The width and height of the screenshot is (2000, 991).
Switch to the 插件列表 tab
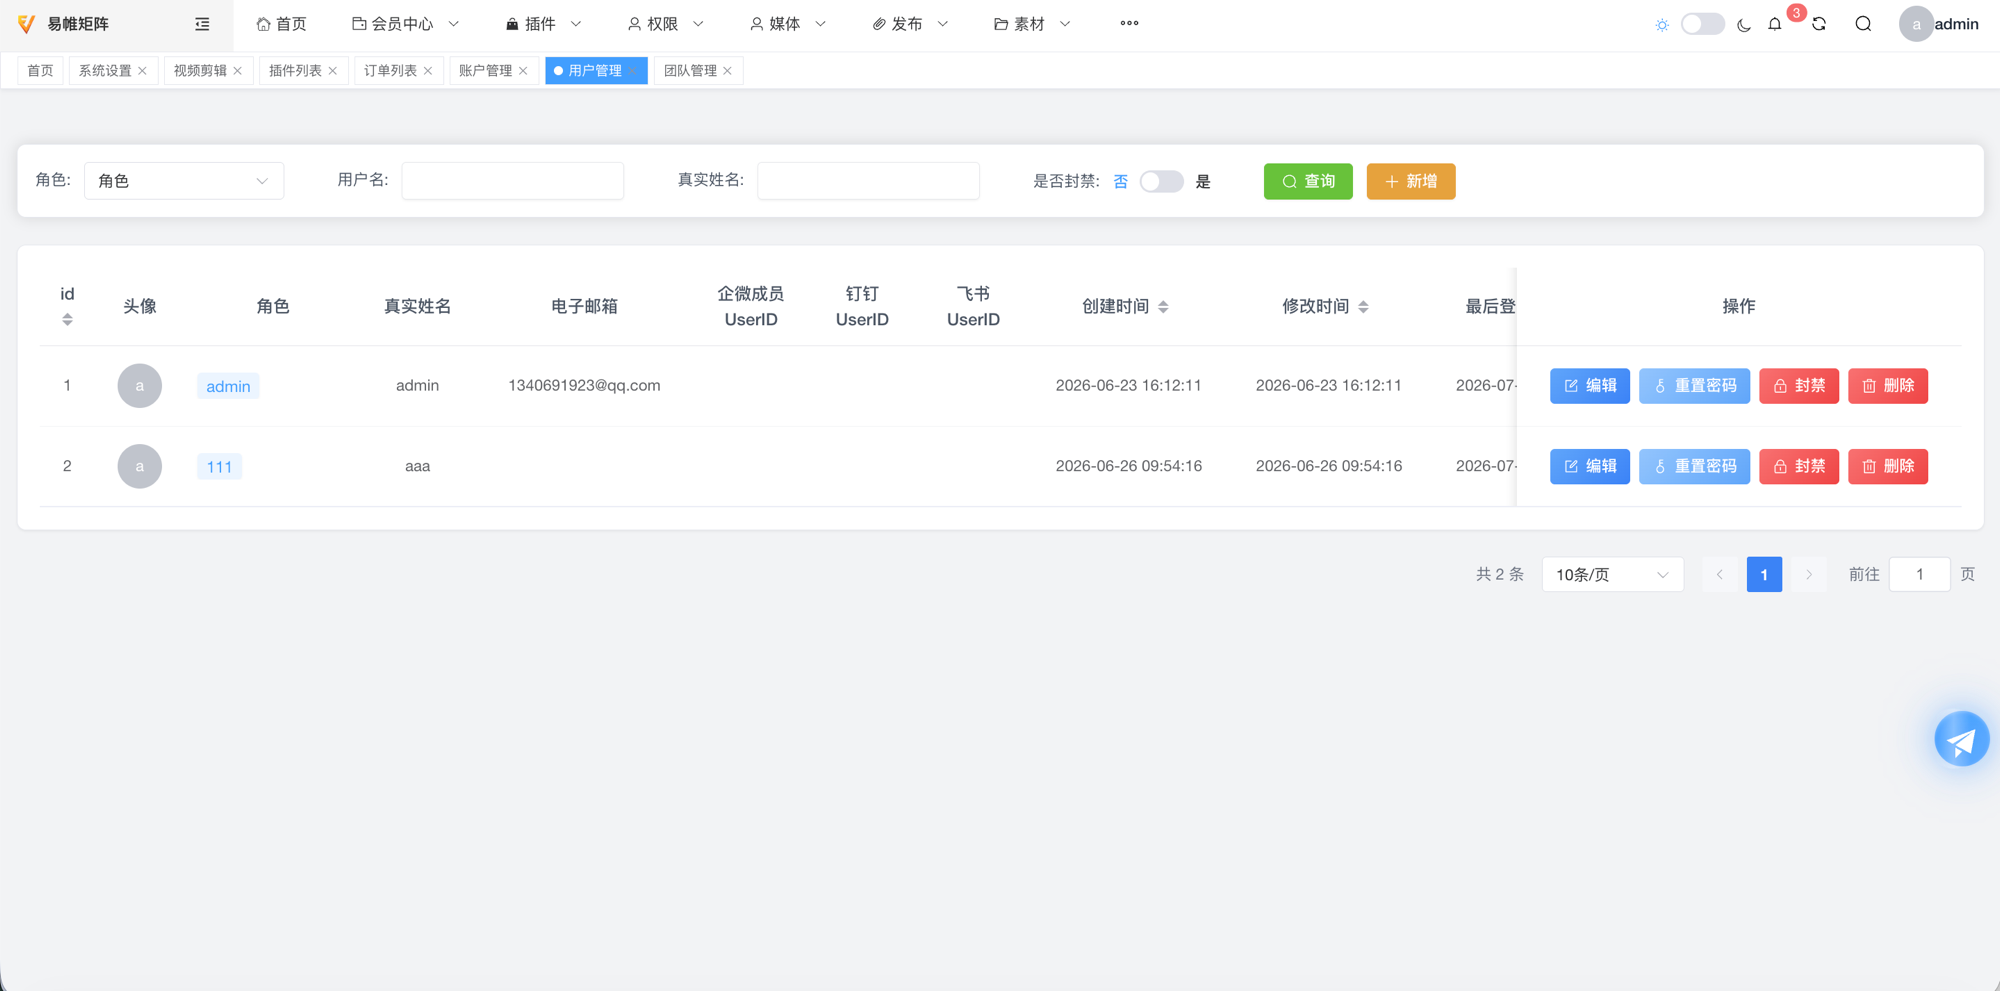coord(295,71)
